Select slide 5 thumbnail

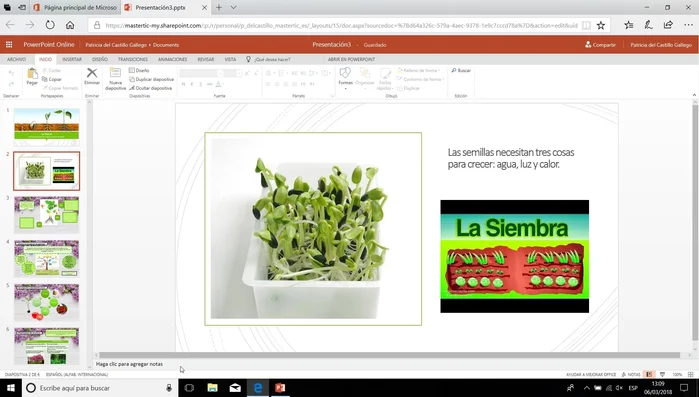pyautogui.click(x=47, y=302)
